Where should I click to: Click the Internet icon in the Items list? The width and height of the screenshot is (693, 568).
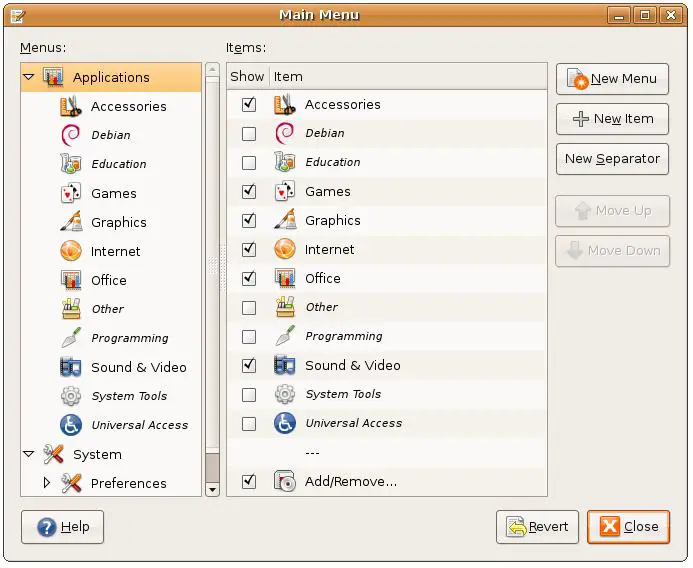click(285, 249)
